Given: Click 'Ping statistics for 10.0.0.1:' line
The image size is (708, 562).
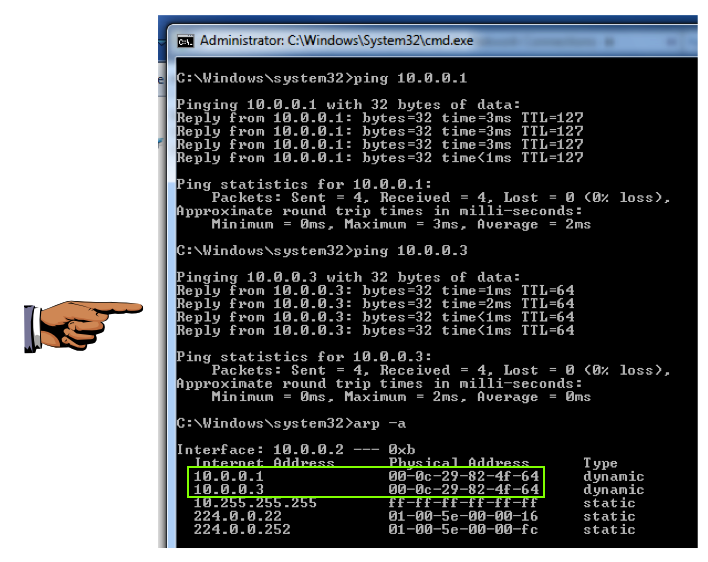Looking at the screenshot, I should tap(304, 185).
